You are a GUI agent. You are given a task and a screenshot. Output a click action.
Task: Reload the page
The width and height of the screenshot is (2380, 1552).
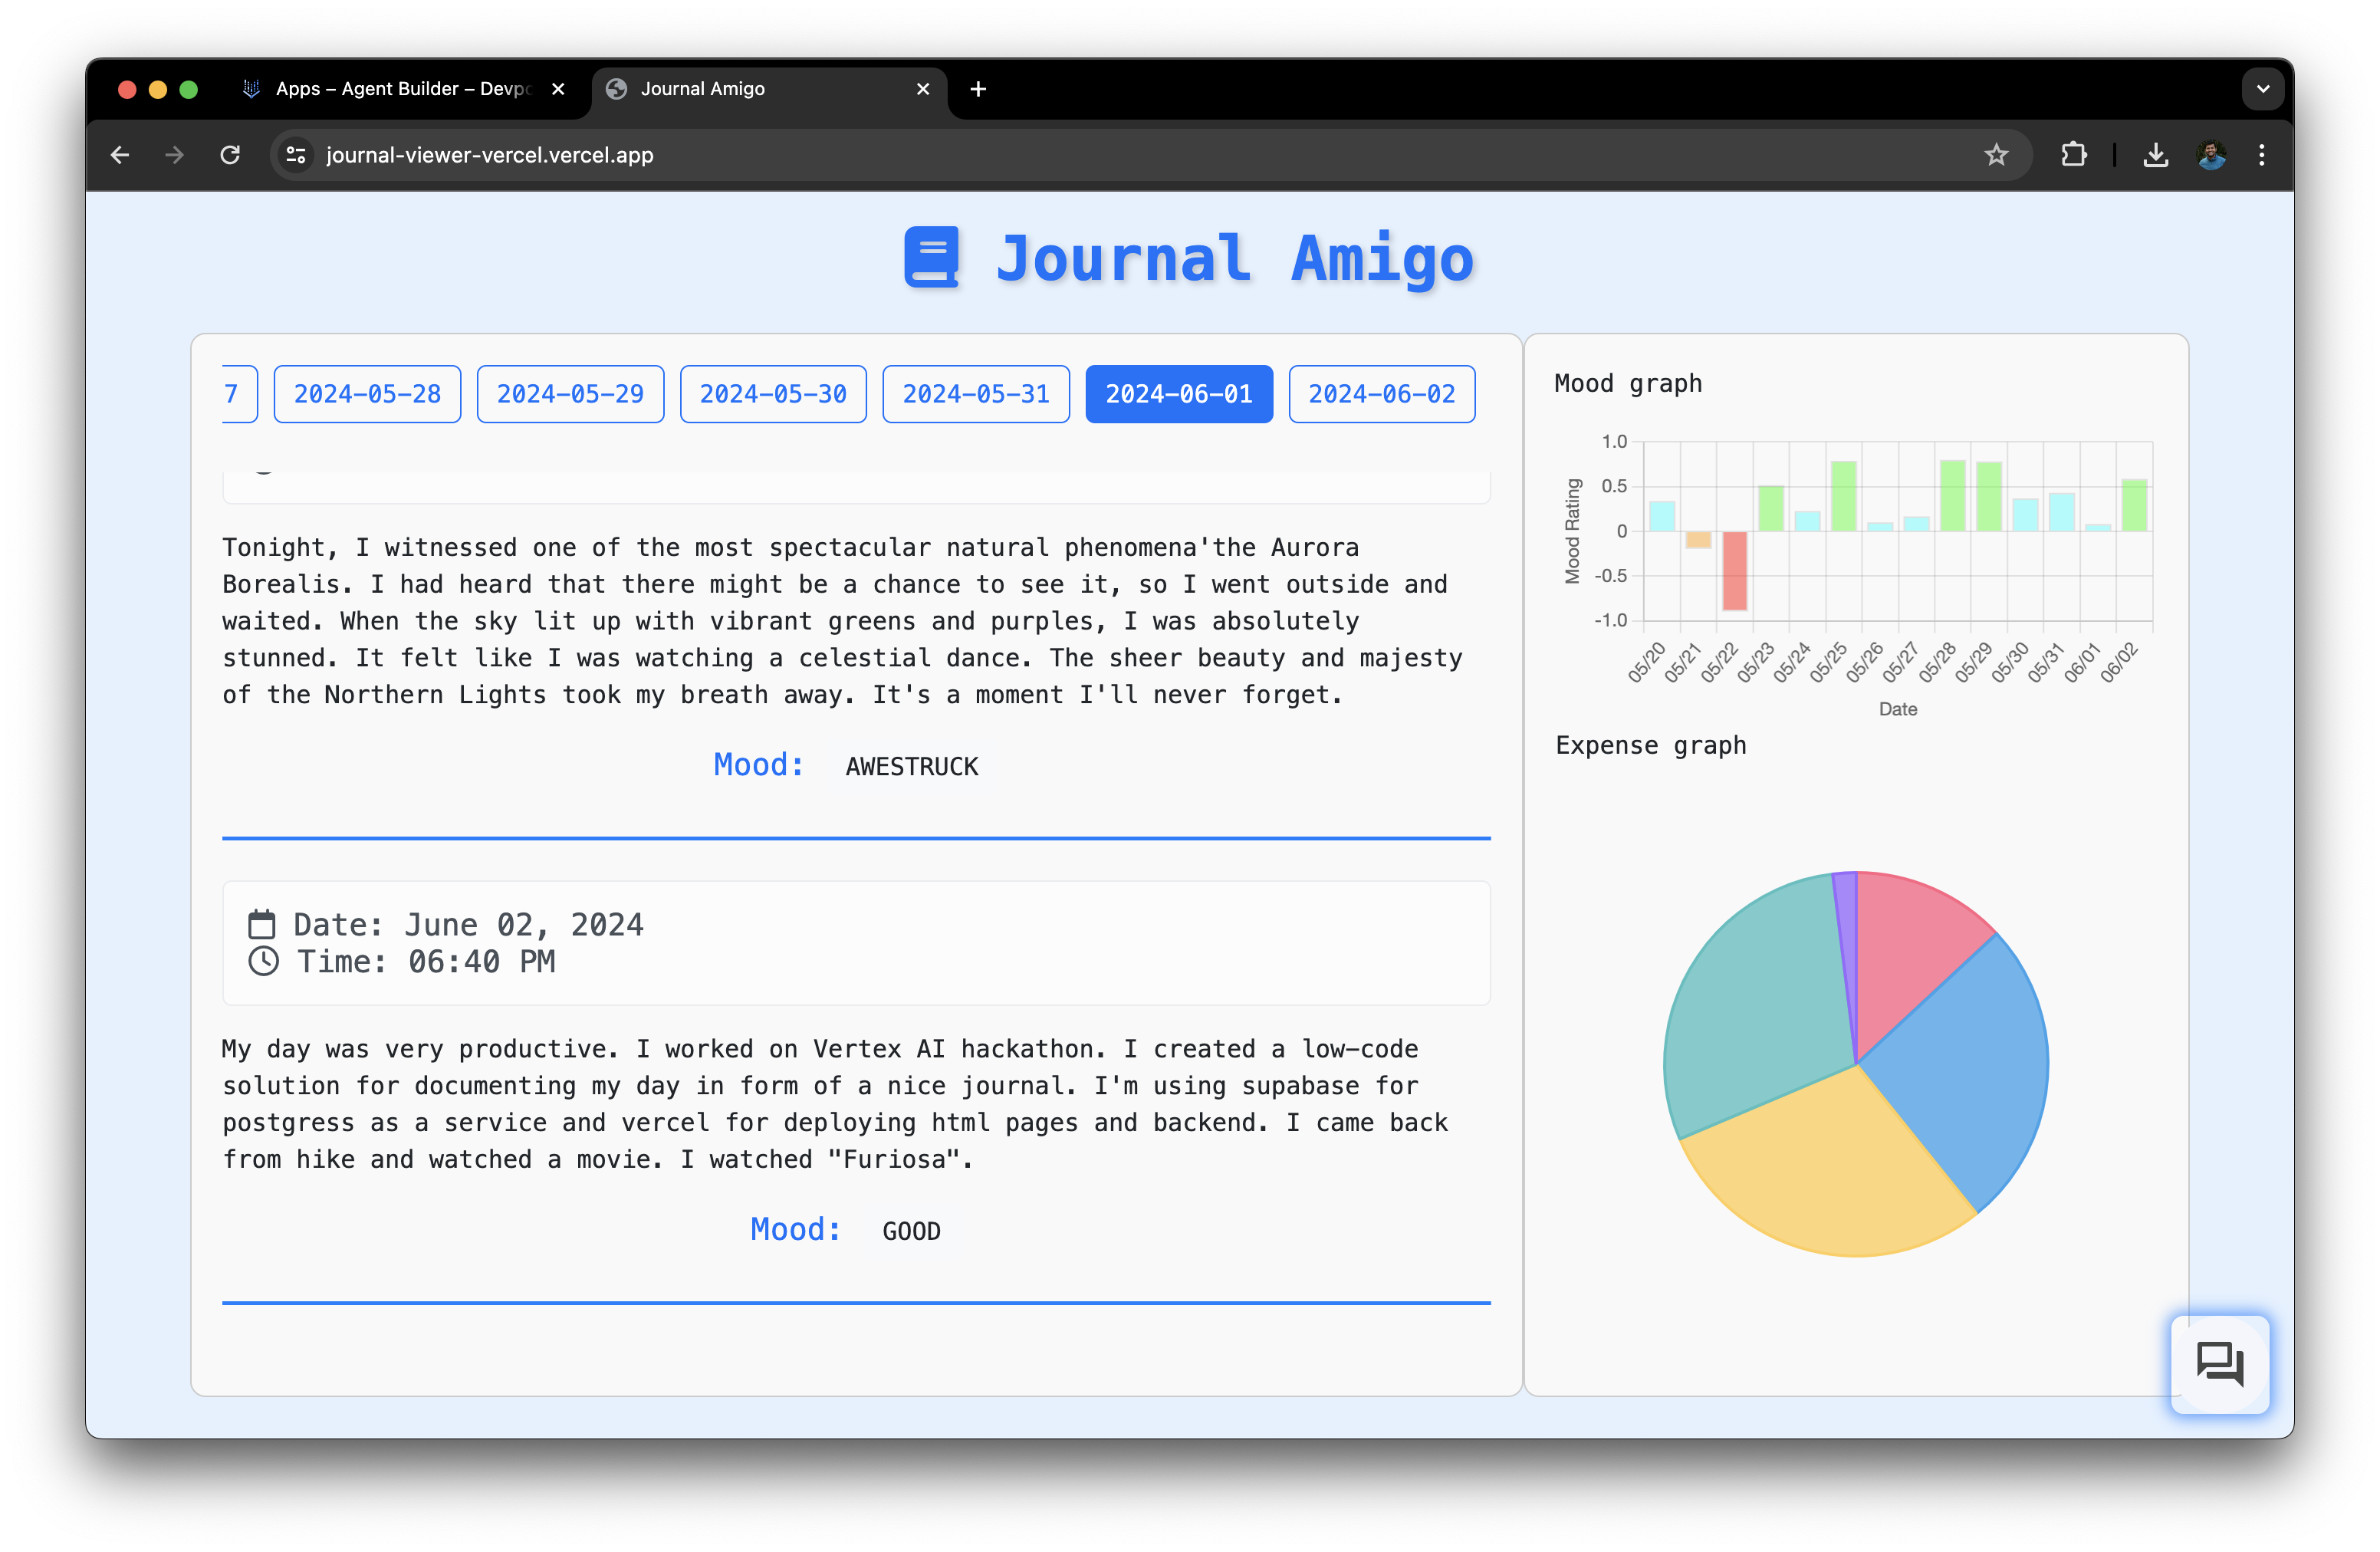pos(230,155)
